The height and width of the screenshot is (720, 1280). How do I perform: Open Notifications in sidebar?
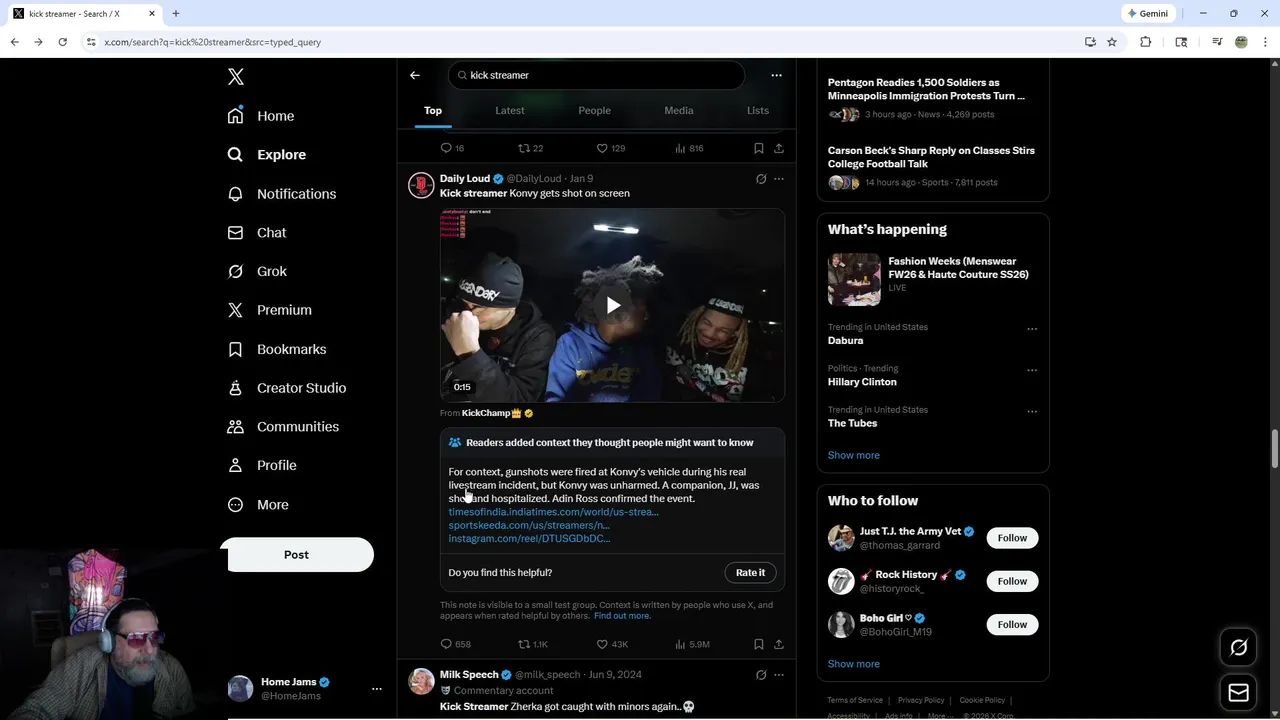click(282, 194)
